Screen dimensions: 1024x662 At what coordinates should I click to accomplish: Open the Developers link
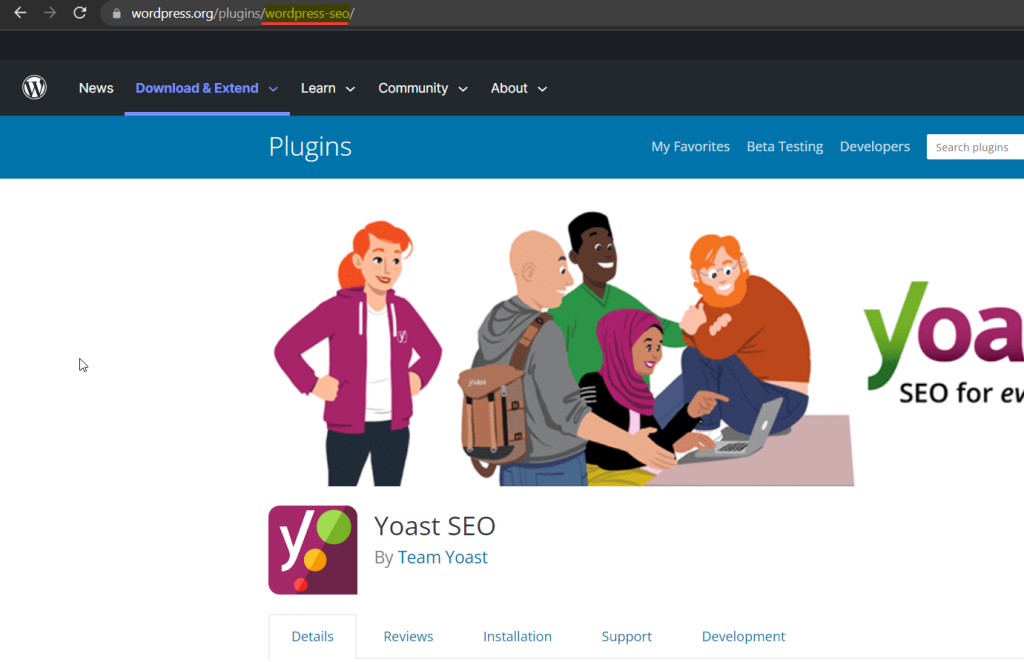[874, 146]
